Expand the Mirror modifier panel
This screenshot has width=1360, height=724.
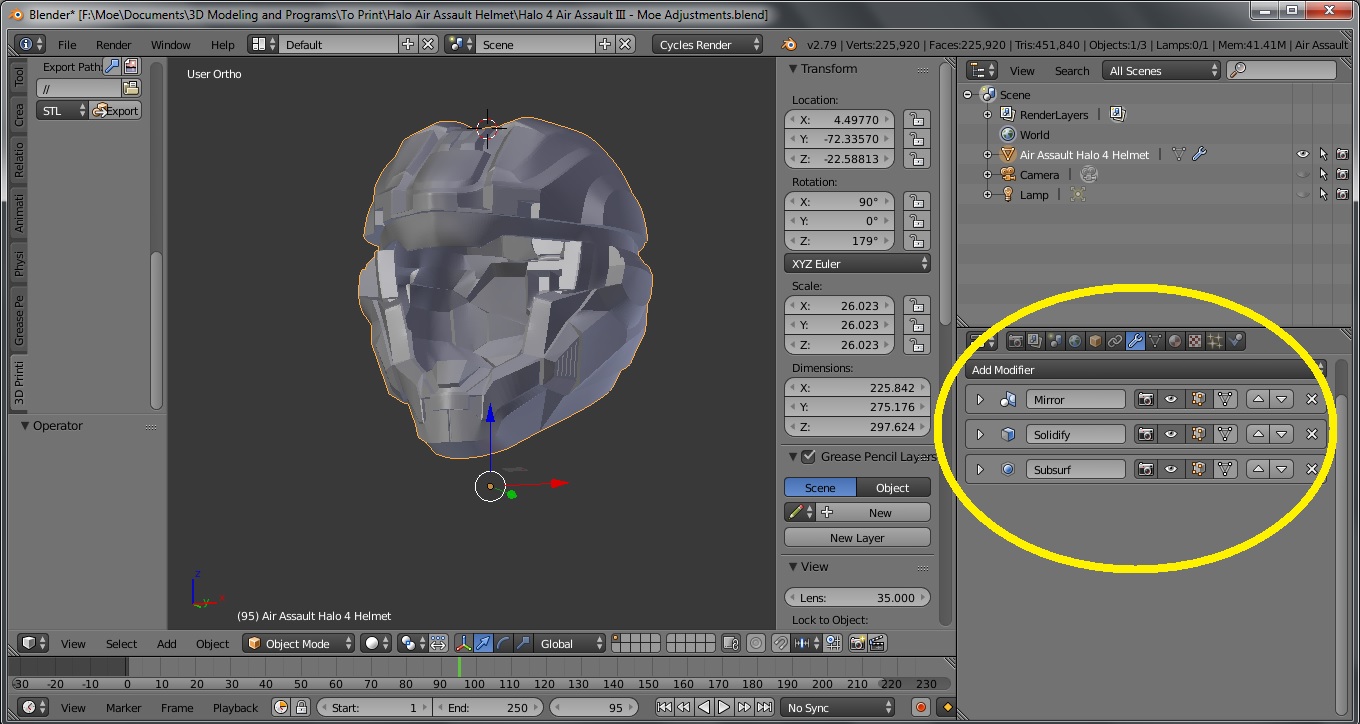(980, 399)
